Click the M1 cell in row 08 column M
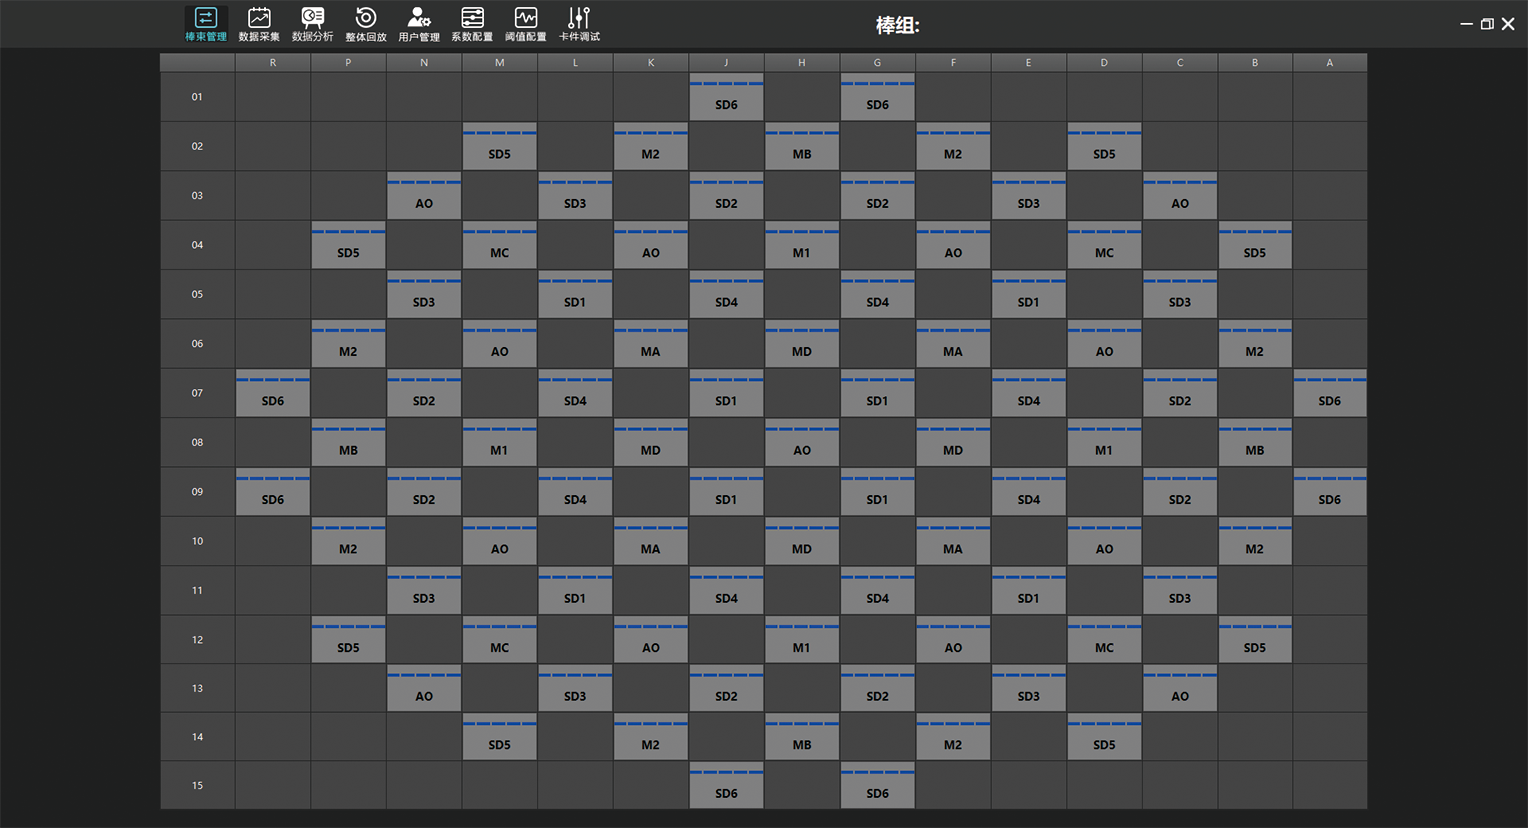 (x=499, y=442)
